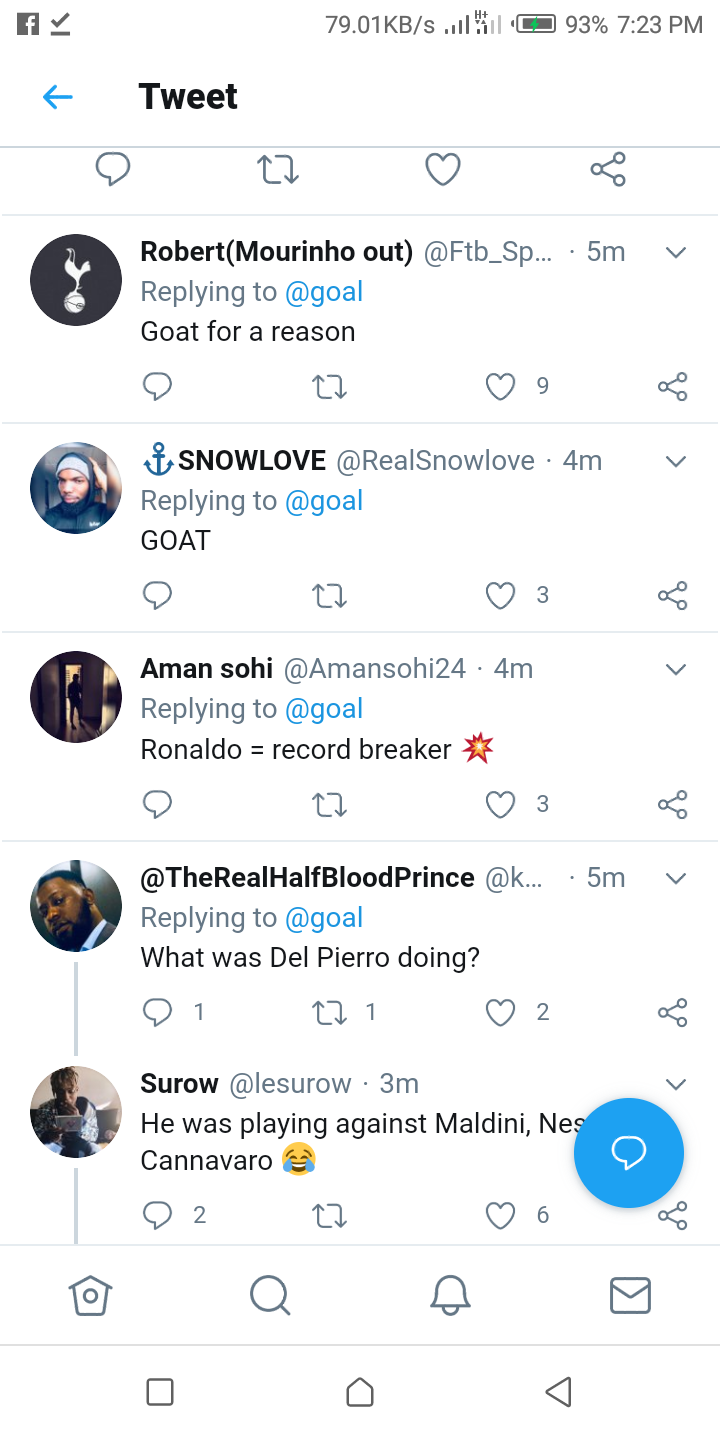Expand options chevron on Robert's reply
This screenshot has width=720, height=1440.
point(676,253)
